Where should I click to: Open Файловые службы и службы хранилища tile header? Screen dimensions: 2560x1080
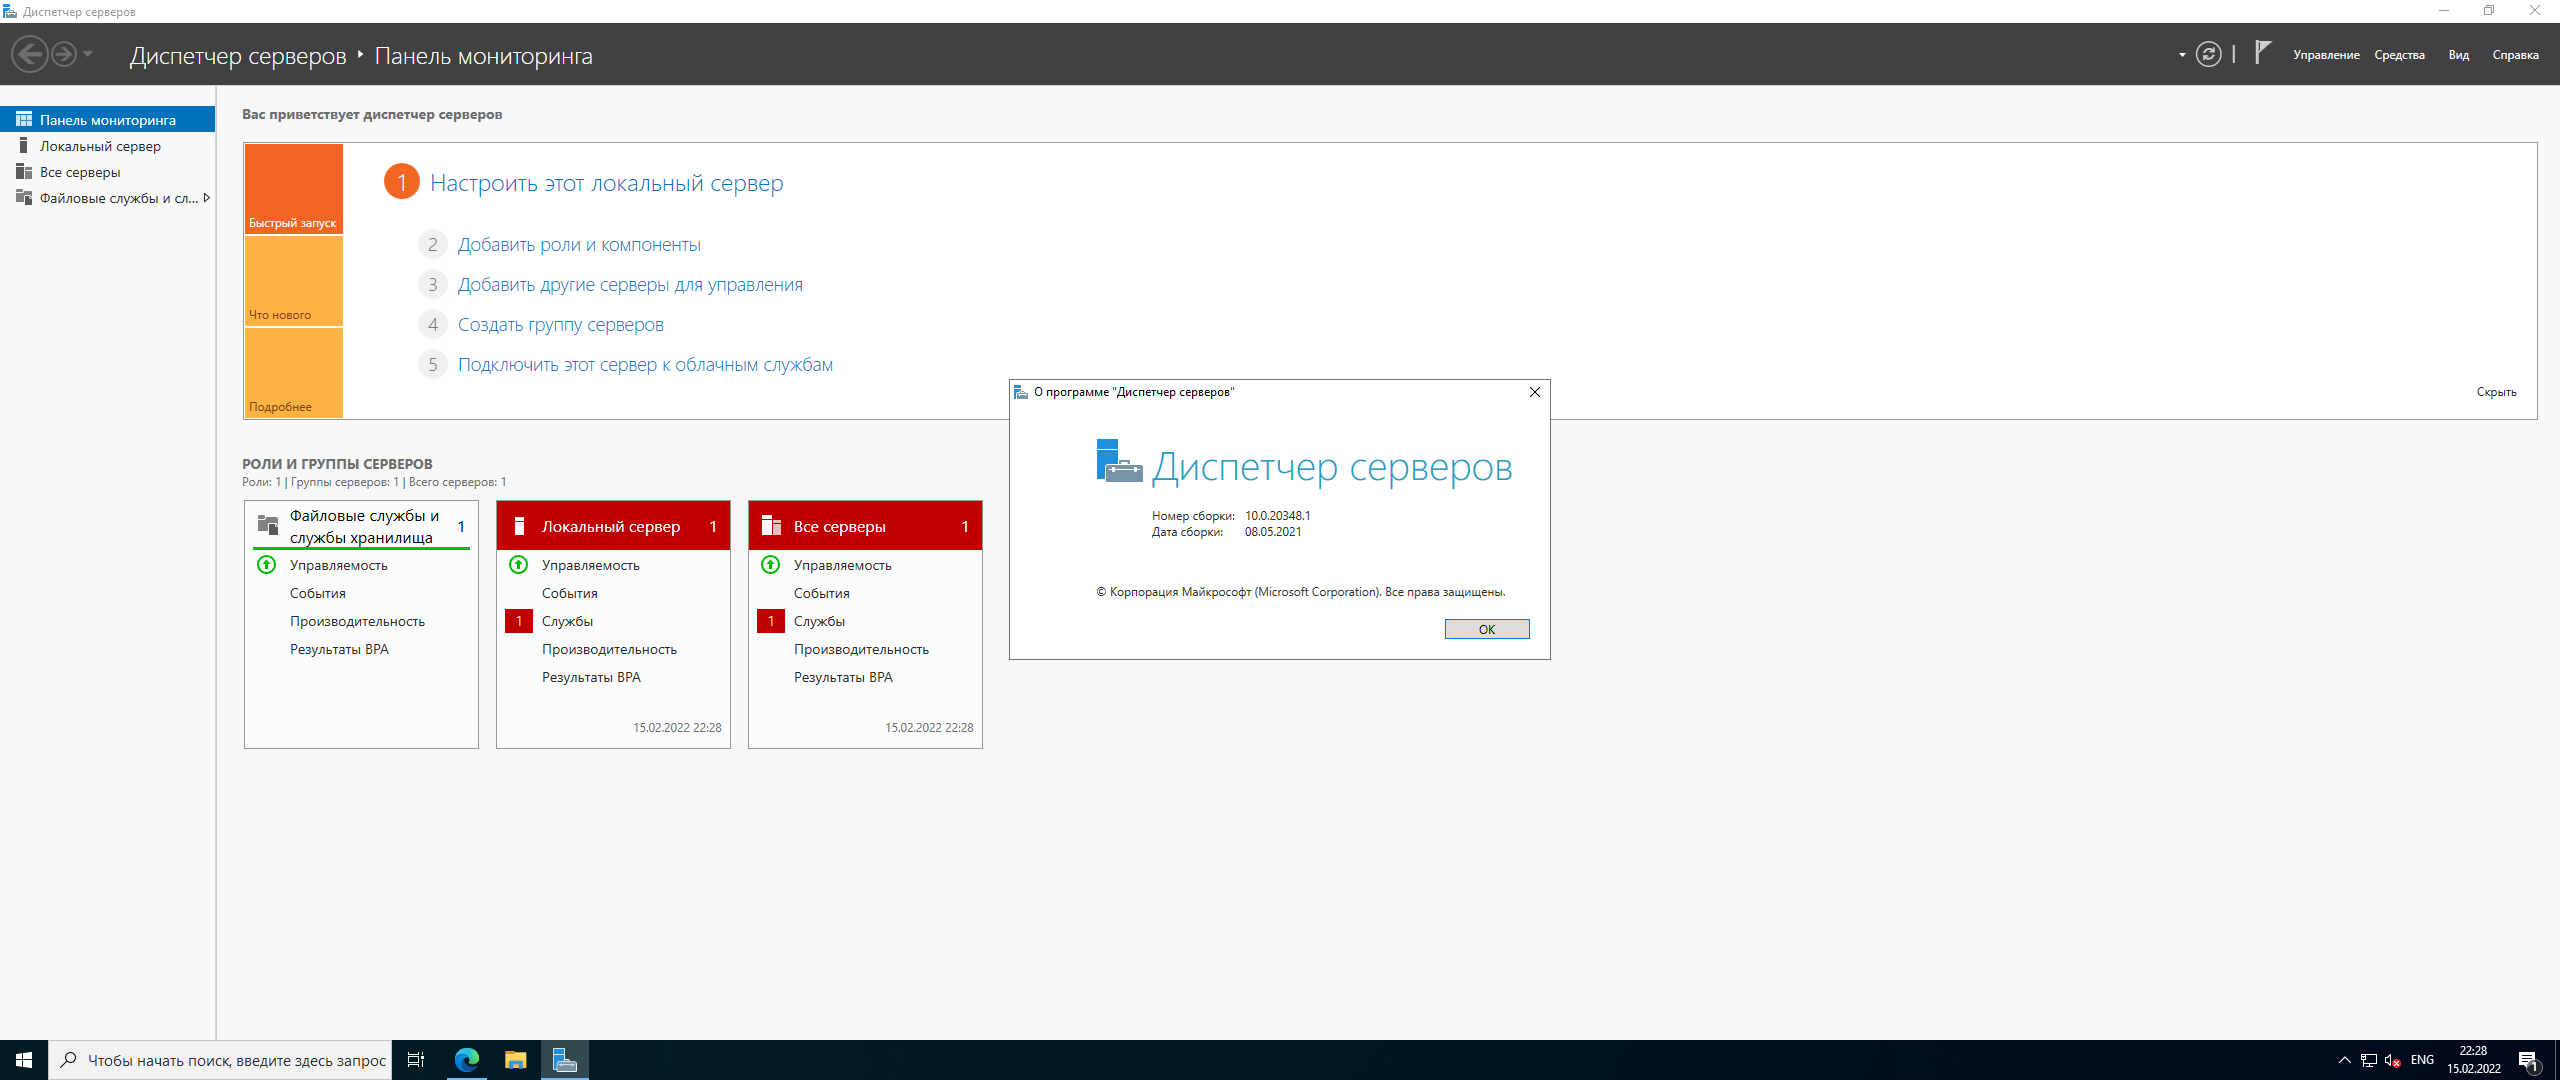click(x=362, y=527)
